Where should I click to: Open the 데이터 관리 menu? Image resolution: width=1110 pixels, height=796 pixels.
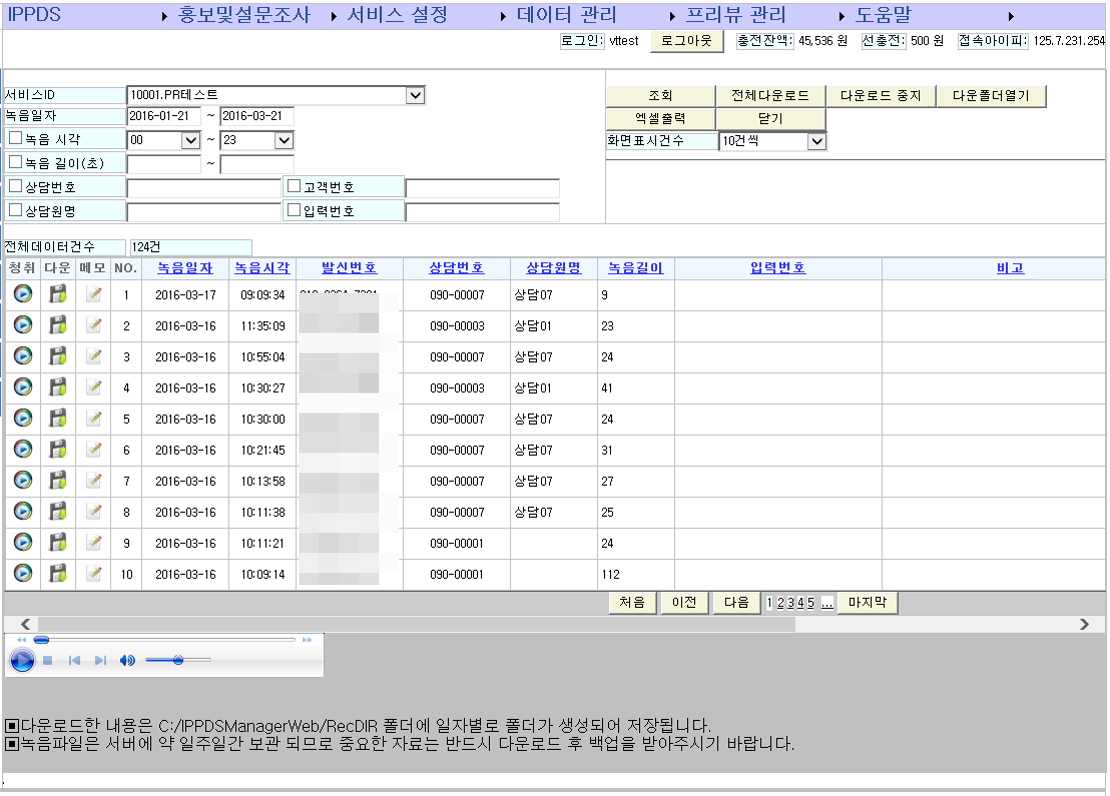(x=566, y=15)
